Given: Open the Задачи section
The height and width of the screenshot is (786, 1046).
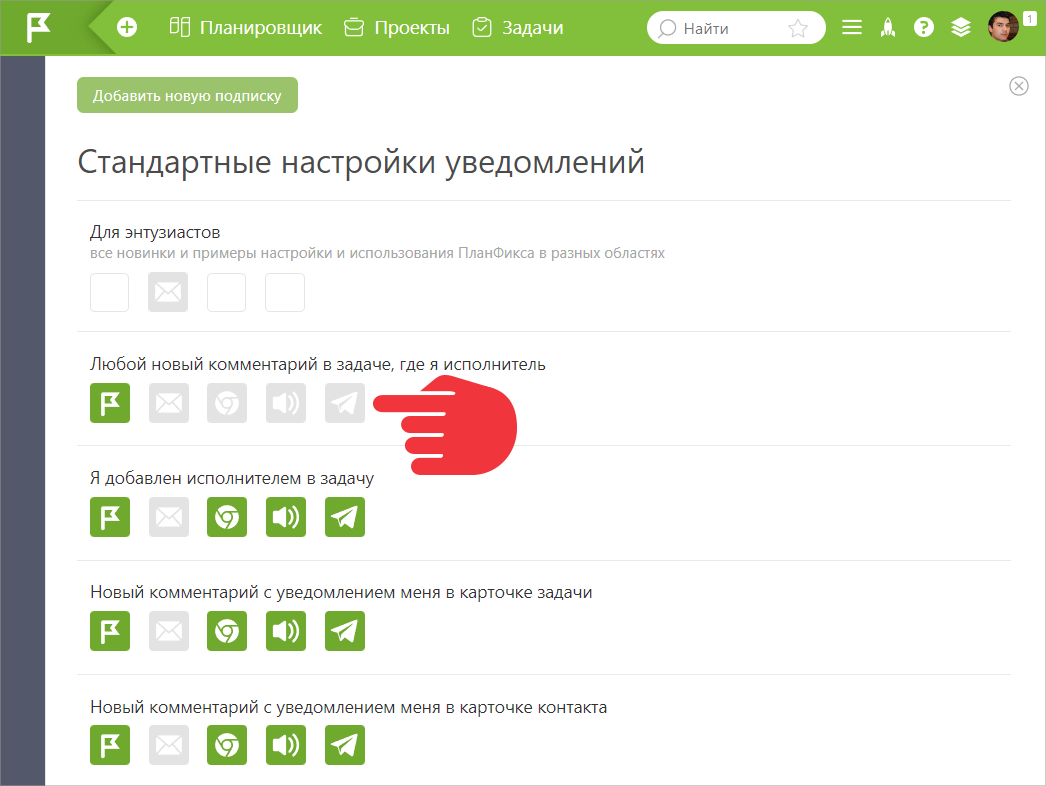Looking at the screenshot, I should point(518,27).
